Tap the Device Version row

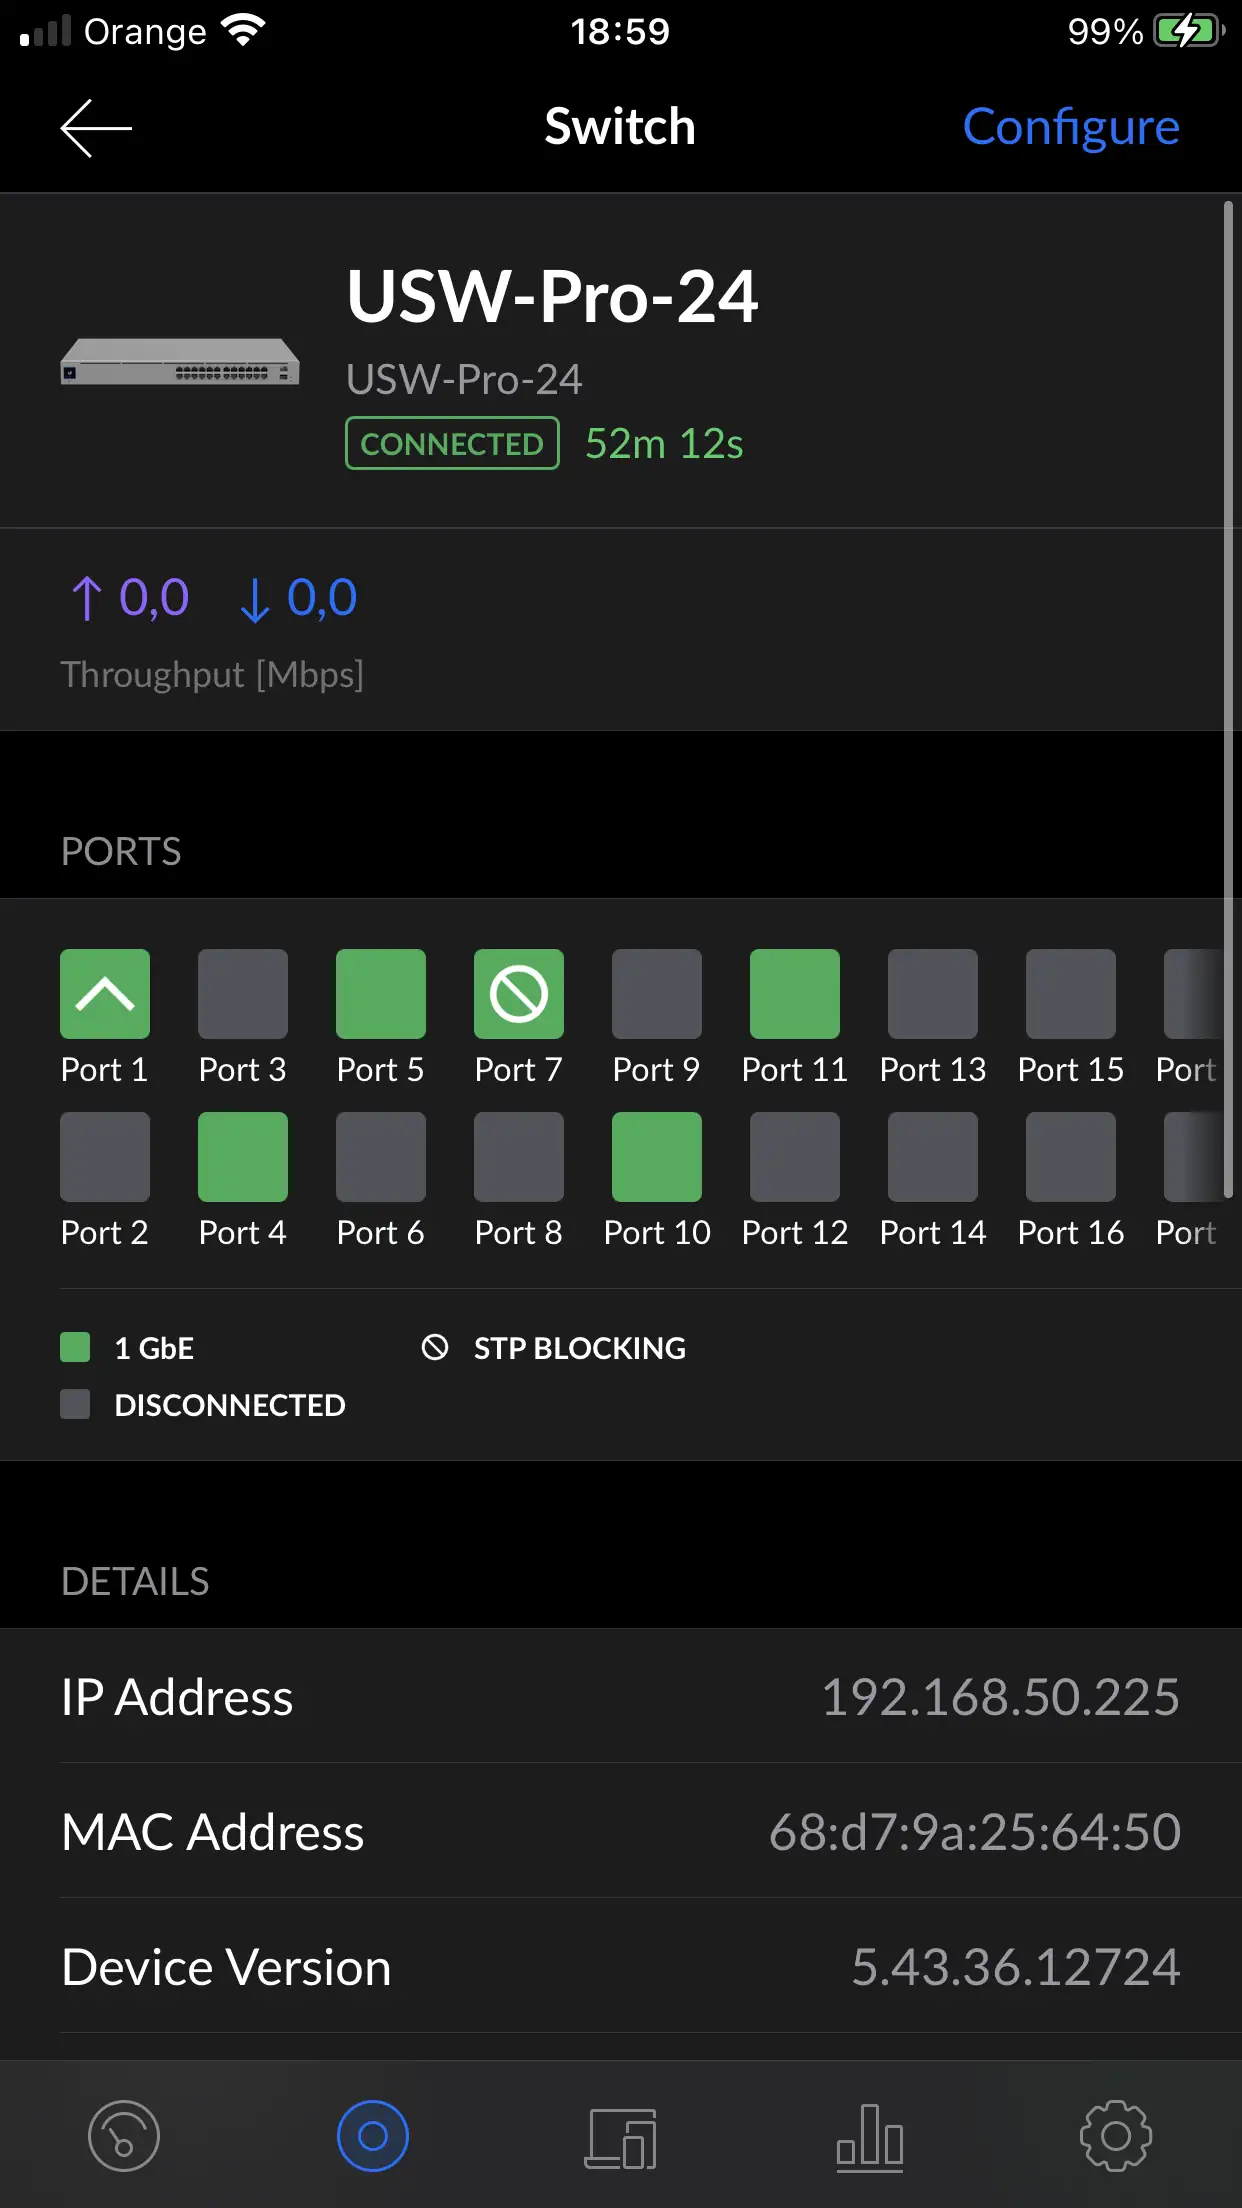(x=620, y=1967)
